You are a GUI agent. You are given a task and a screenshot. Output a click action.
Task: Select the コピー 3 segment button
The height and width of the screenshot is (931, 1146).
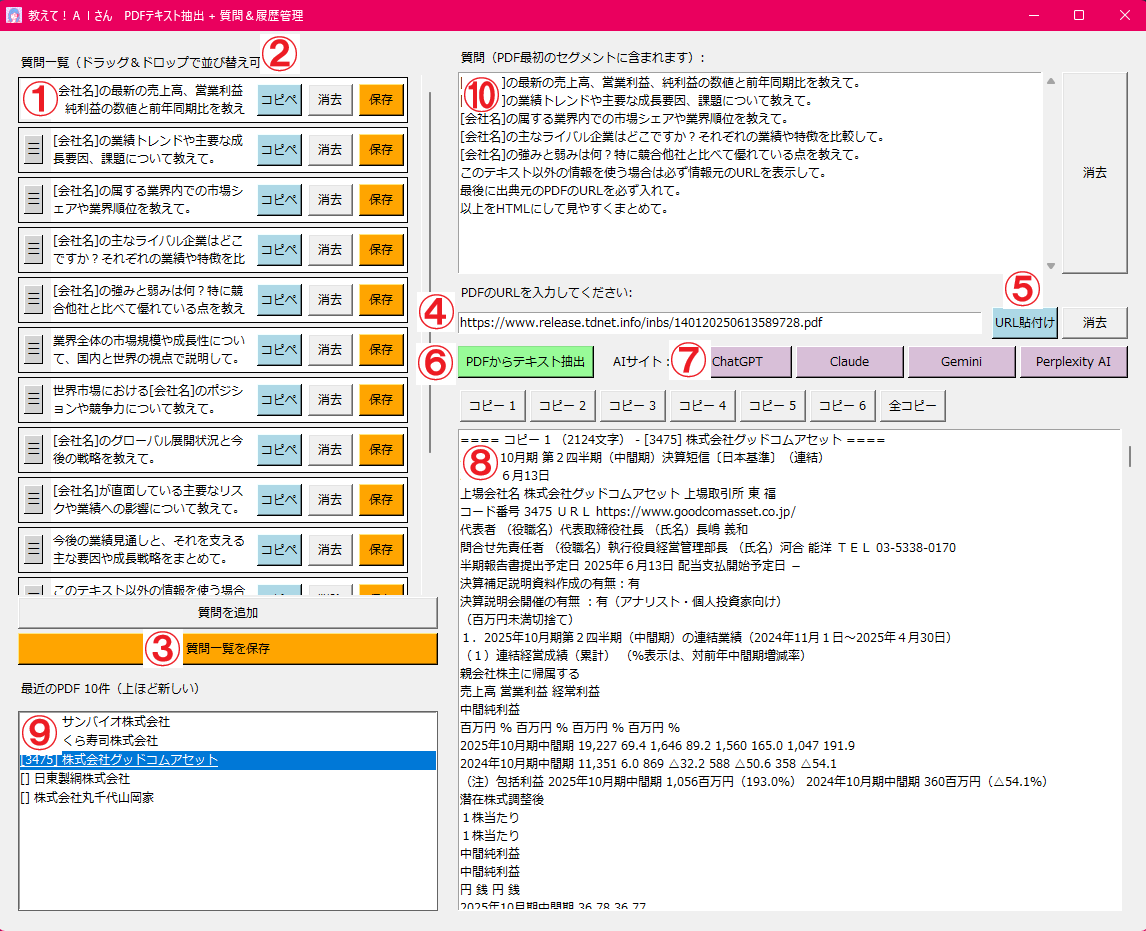pyautogui.click(x=632, y=406)
